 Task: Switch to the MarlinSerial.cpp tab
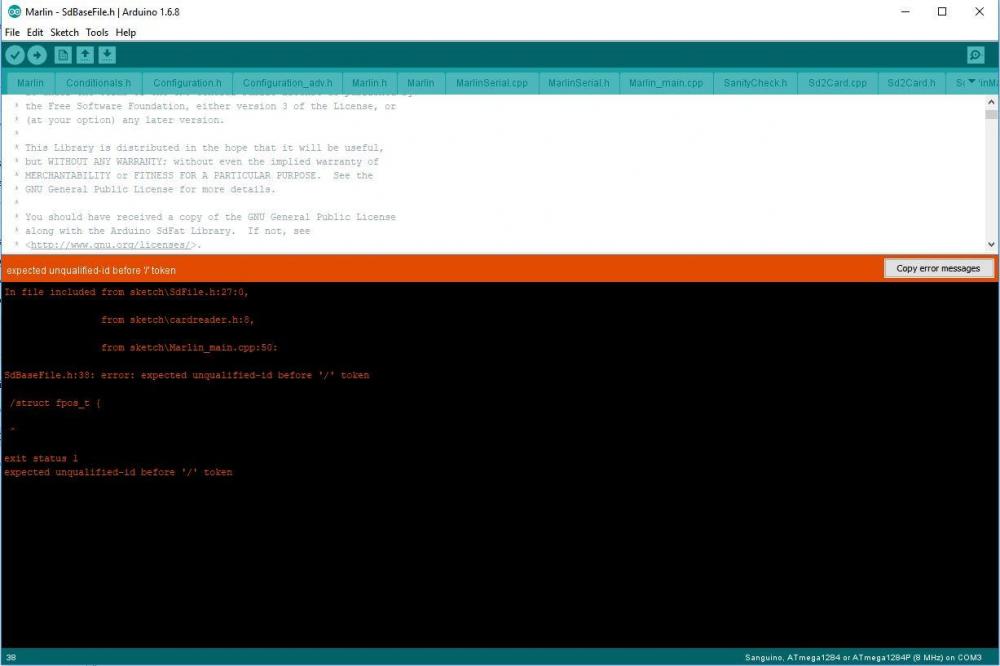(x=492, y=83)
